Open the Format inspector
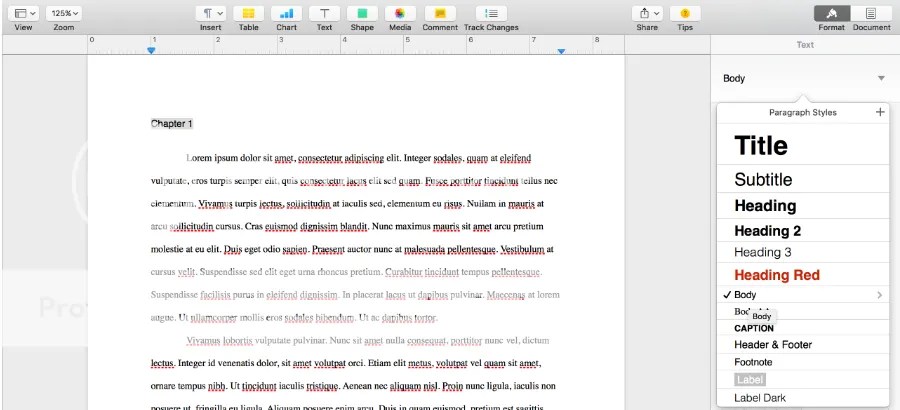Image resolution: width=900 pixels, height=410 pixels. (x=832, y=13)
